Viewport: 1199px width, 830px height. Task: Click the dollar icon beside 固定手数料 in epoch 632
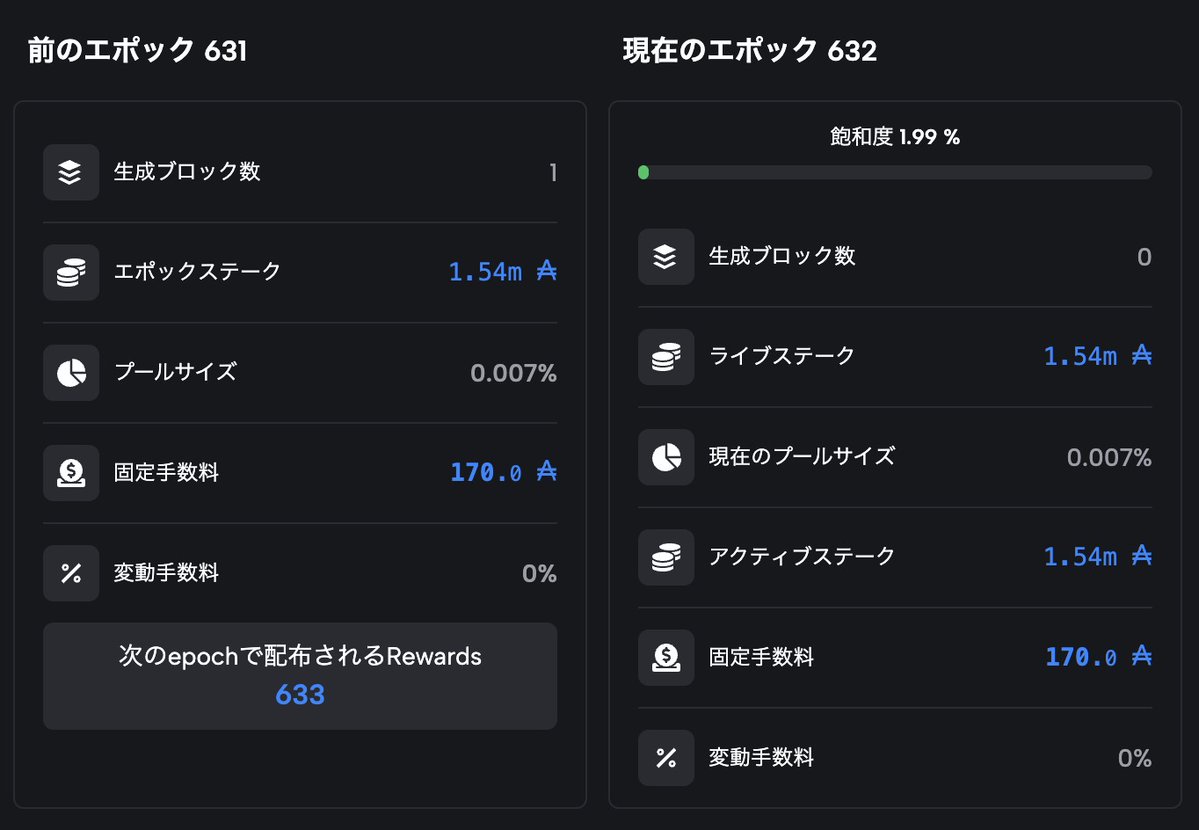[666, 658]
